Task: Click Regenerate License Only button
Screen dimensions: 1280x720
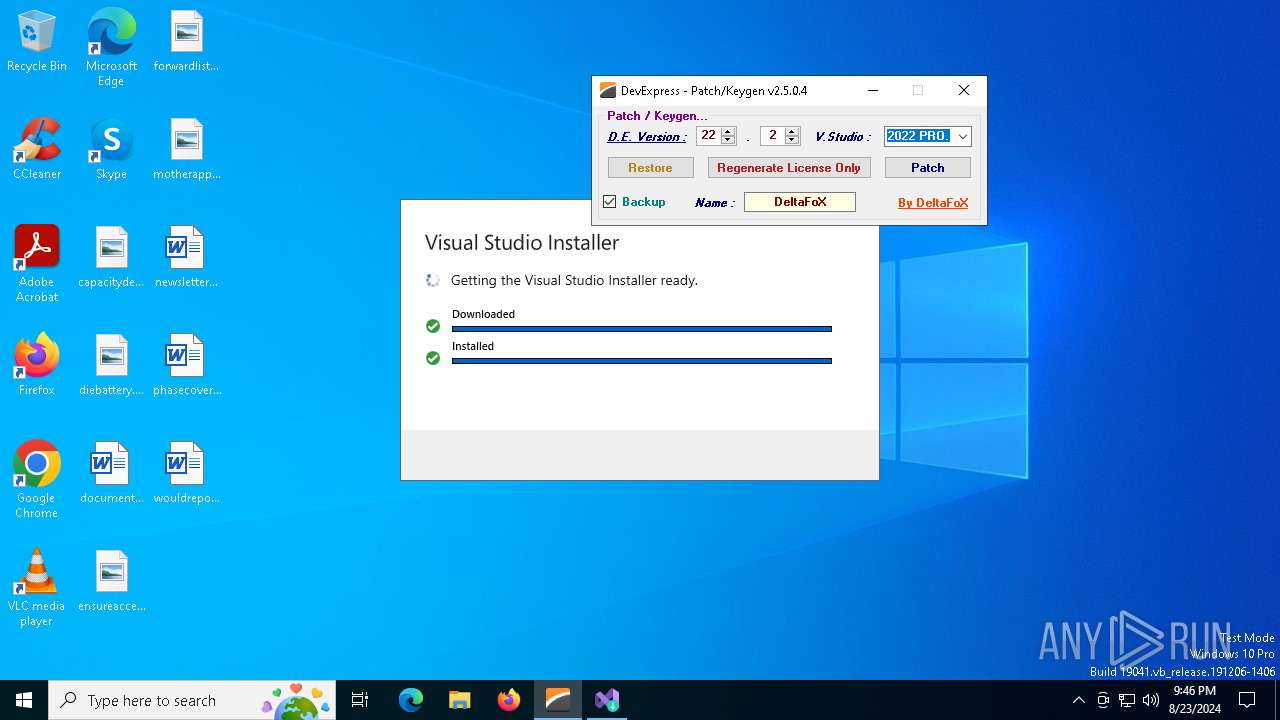Action: [x=789, y=168]
